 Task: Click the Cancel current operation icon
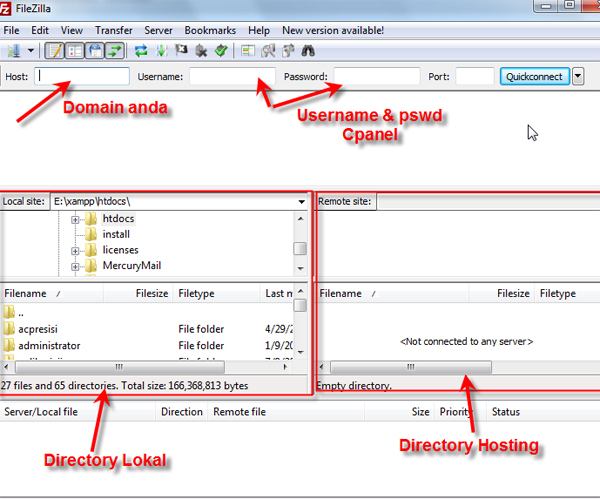coord(181,50)
